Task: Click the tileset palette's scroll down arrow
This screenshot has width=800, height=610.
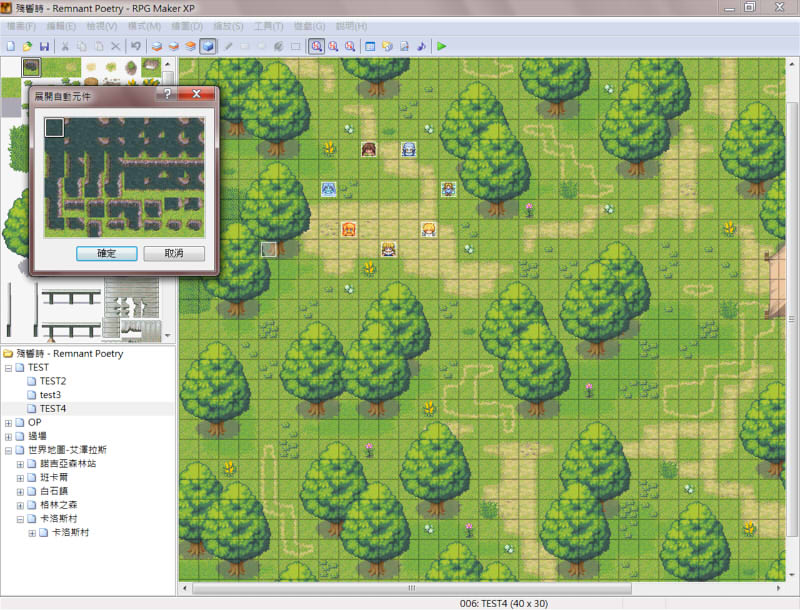Action: pyautogui.click(x=168, y=336)
